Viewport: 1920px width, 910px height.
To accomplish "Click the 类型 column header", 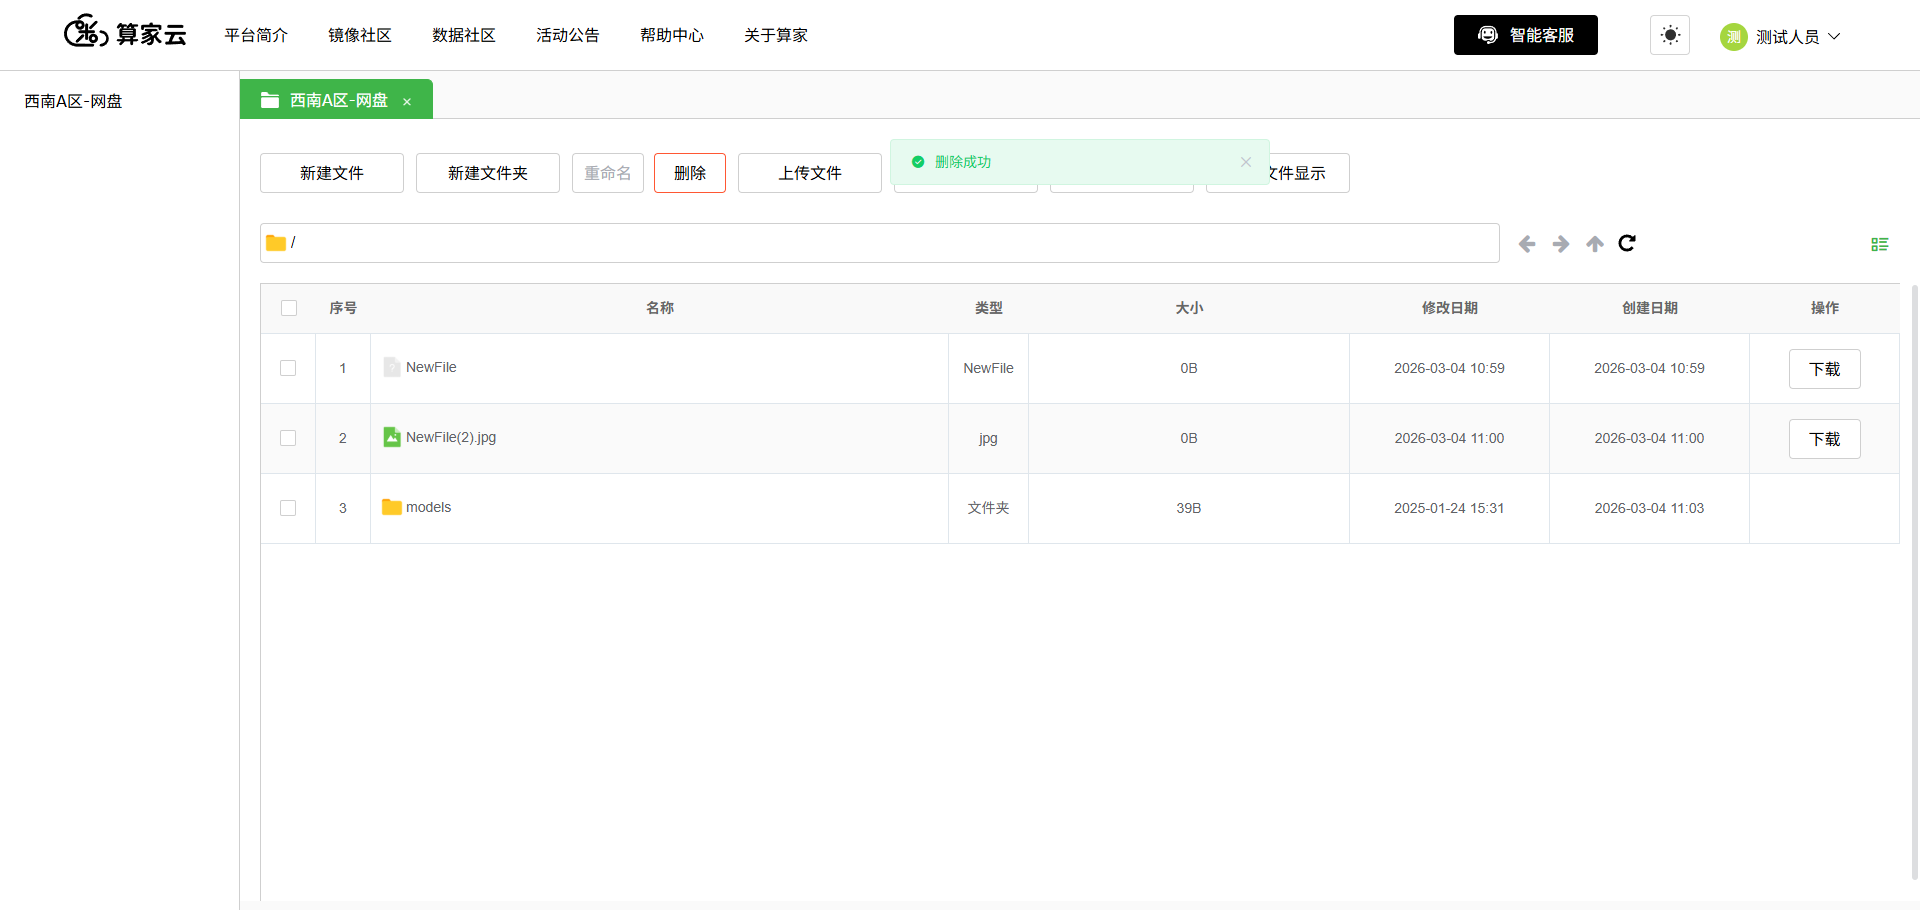I will click(x=989, y=308).
